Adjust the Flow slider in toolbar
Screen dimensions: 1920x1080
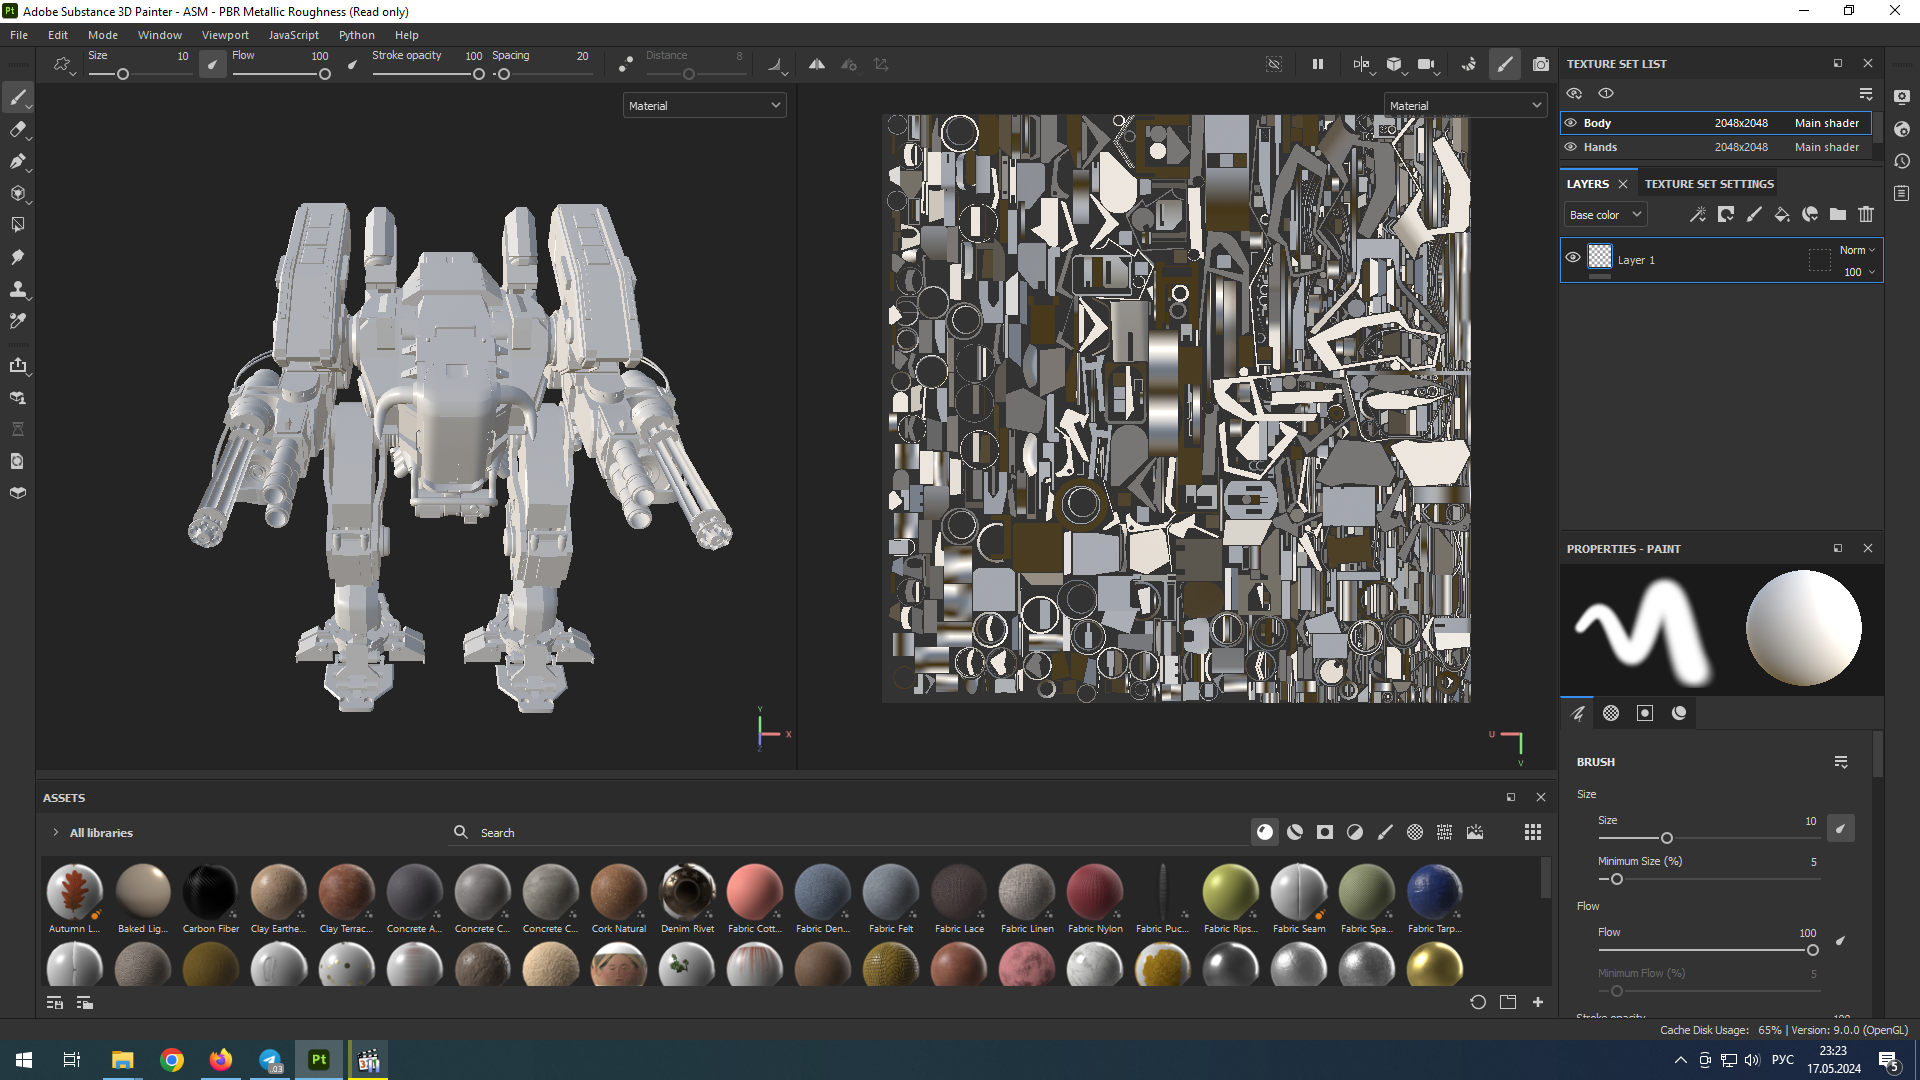pos(324,74)
